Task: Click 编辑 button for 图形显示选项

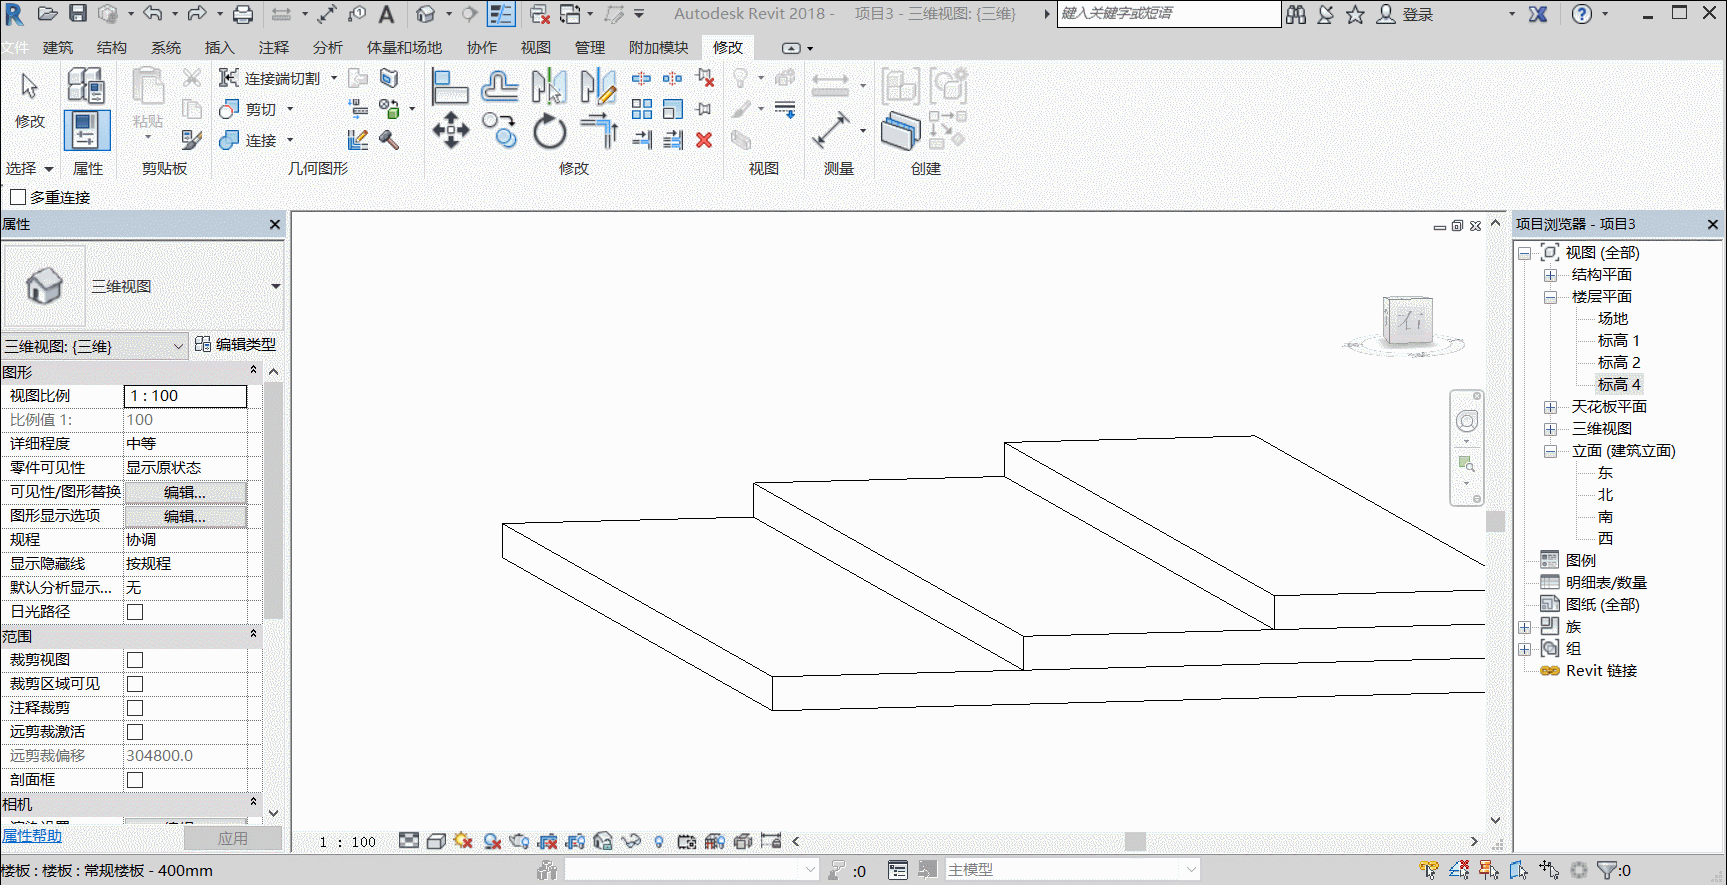Action: tap(185, 516)
